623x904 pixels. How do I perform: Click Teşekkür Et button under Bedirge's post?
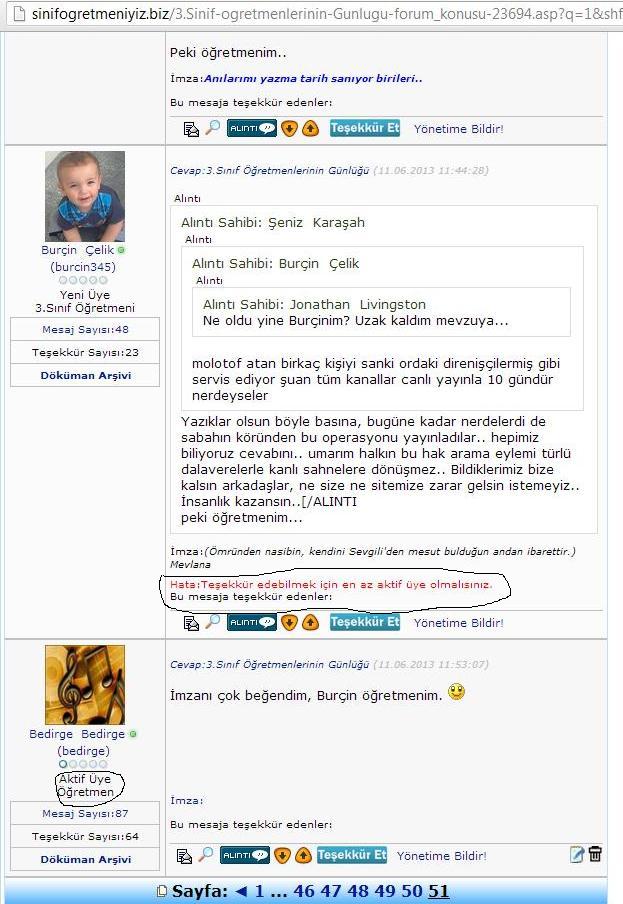(x=352, y=855)
